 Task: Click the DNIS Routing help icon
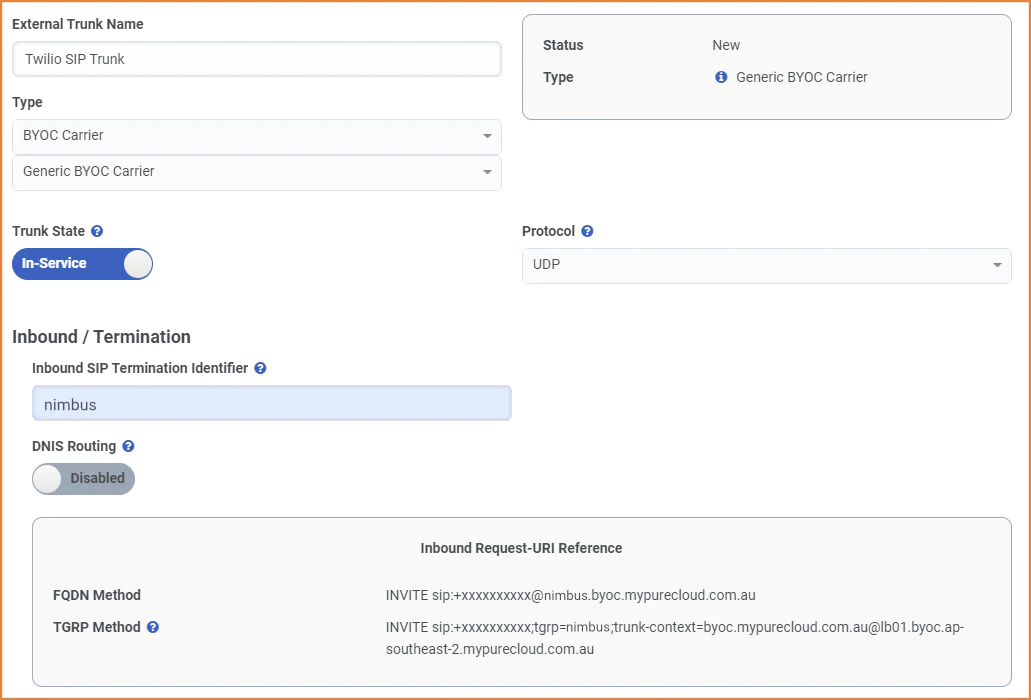click(x=128, y=446)
